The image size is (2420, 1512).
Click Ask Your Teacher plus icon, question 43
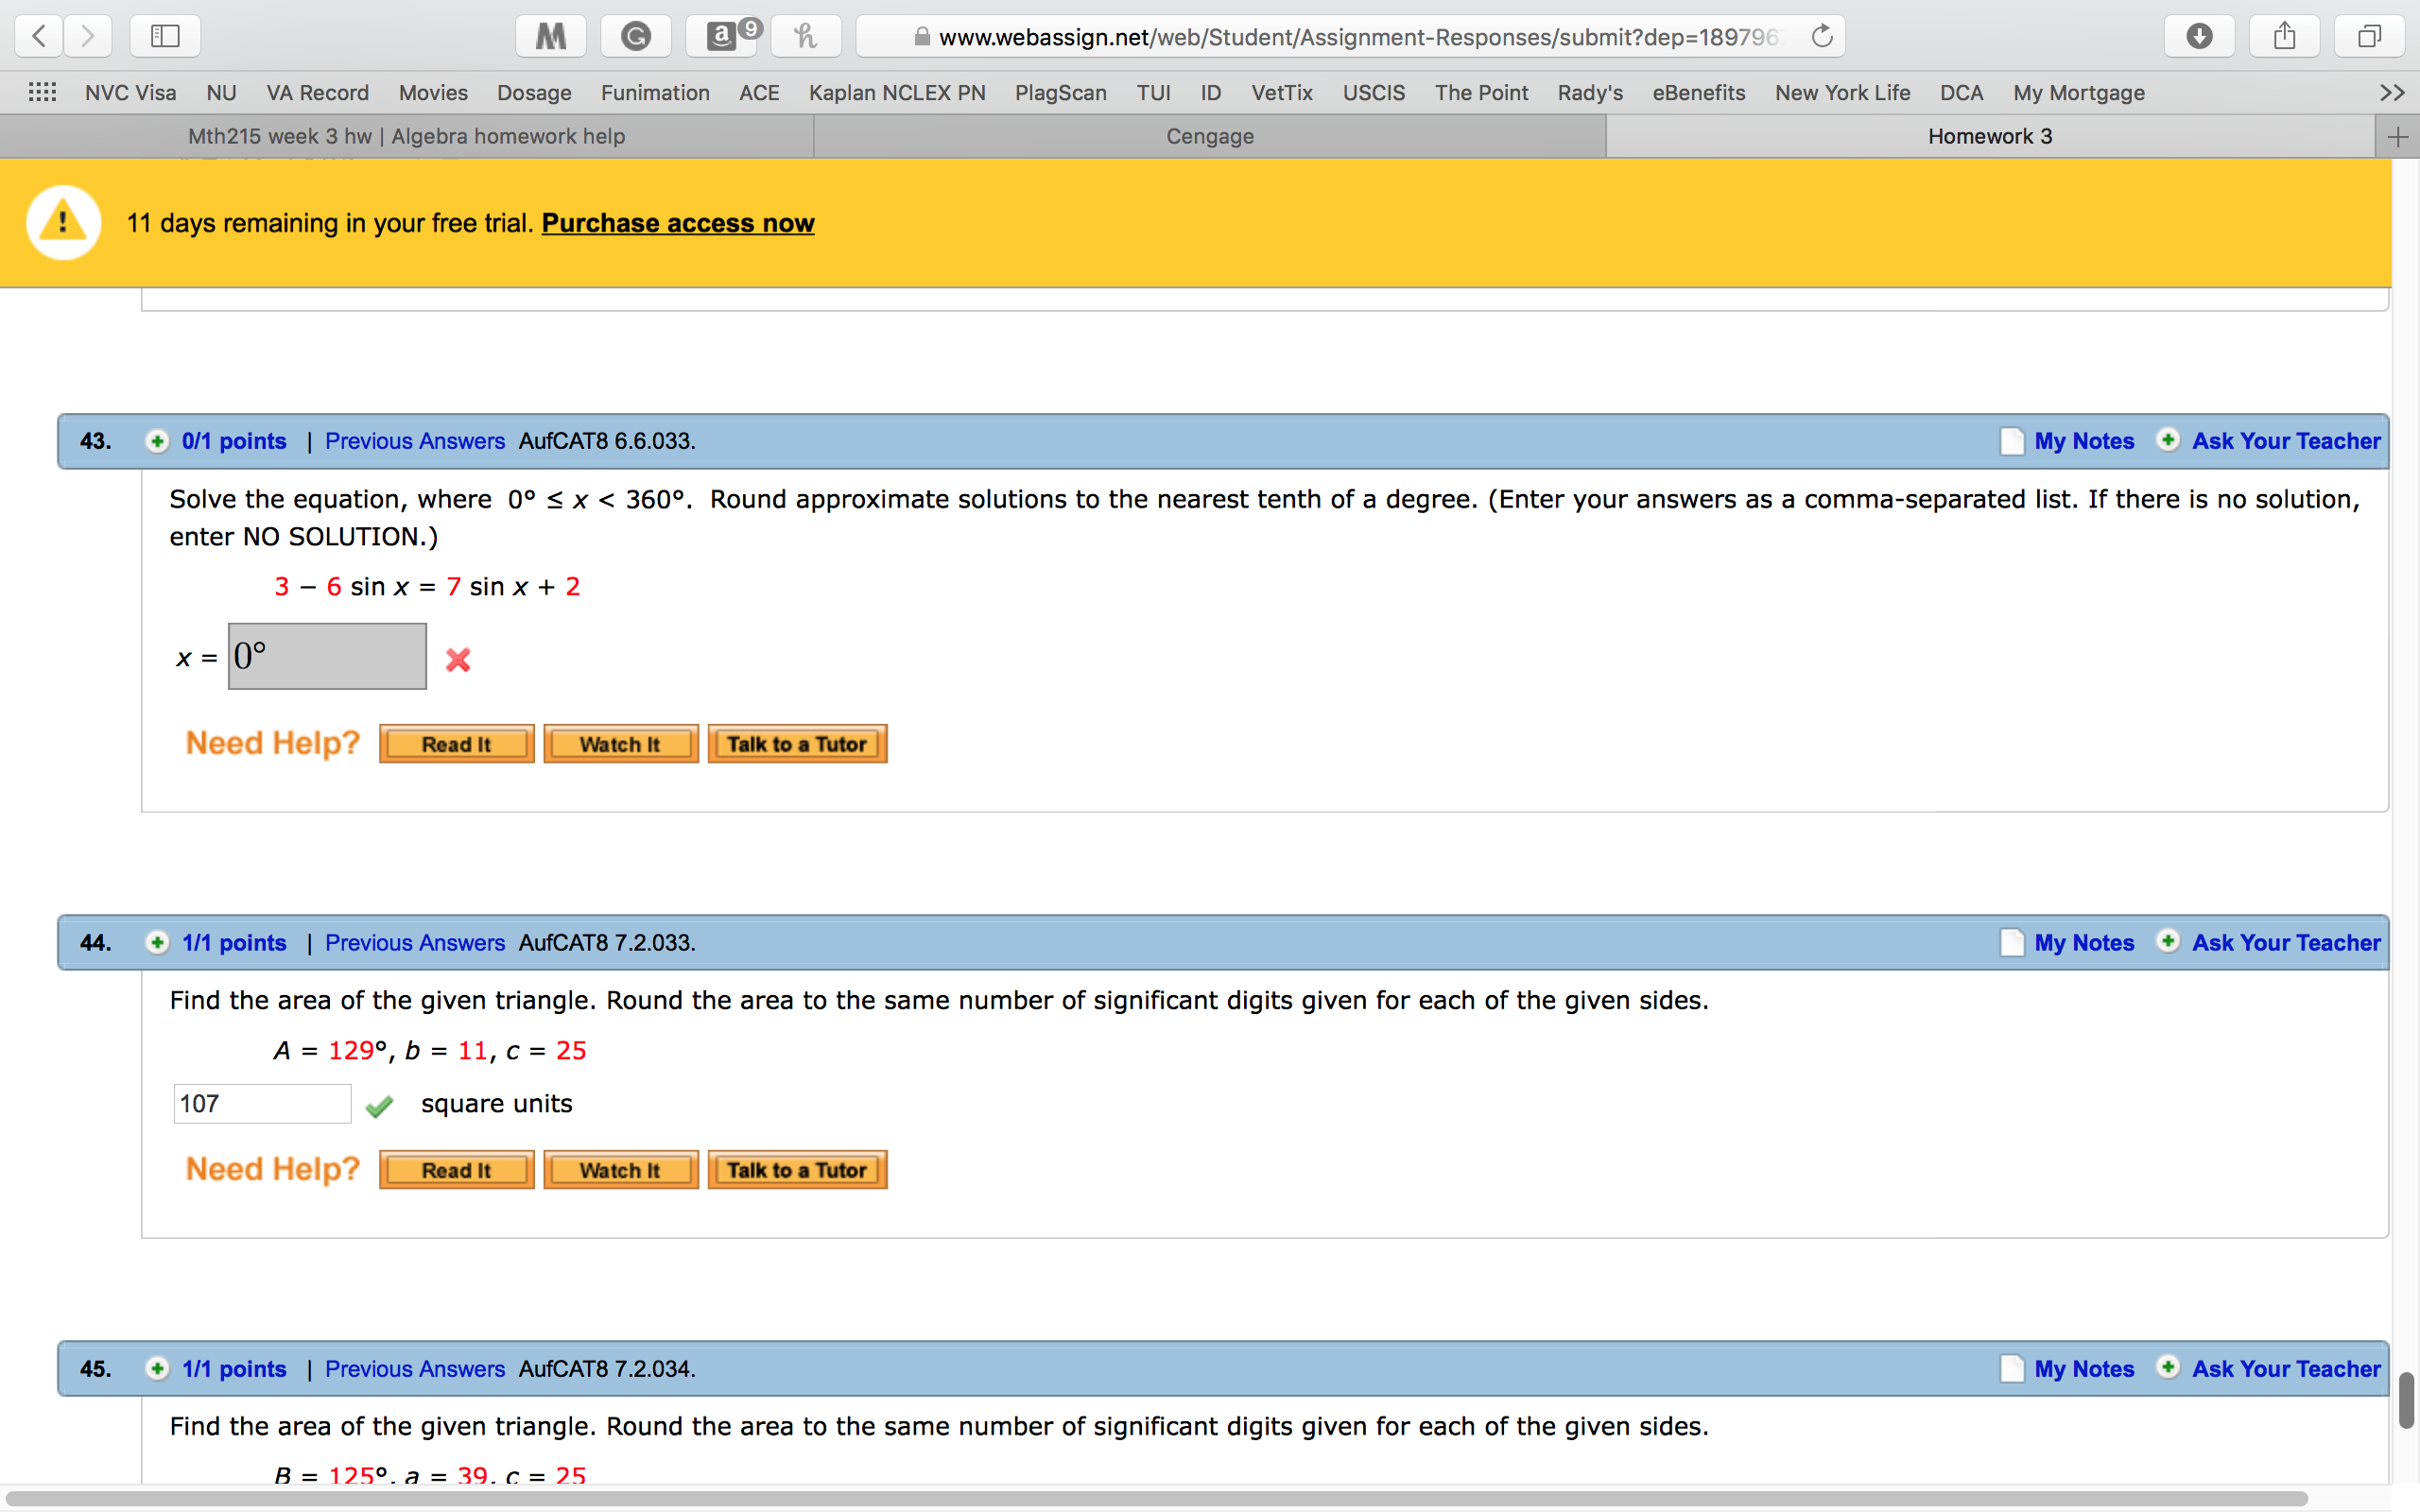(x=2168, y=440)
